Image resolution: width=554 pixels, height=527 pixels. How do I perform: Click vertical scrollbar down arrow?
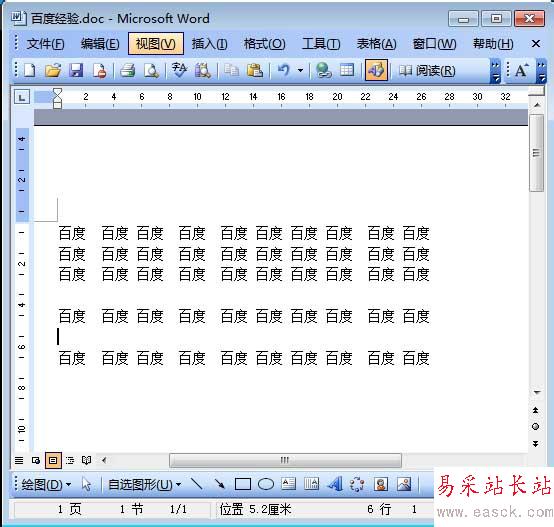tap(537, 392)
